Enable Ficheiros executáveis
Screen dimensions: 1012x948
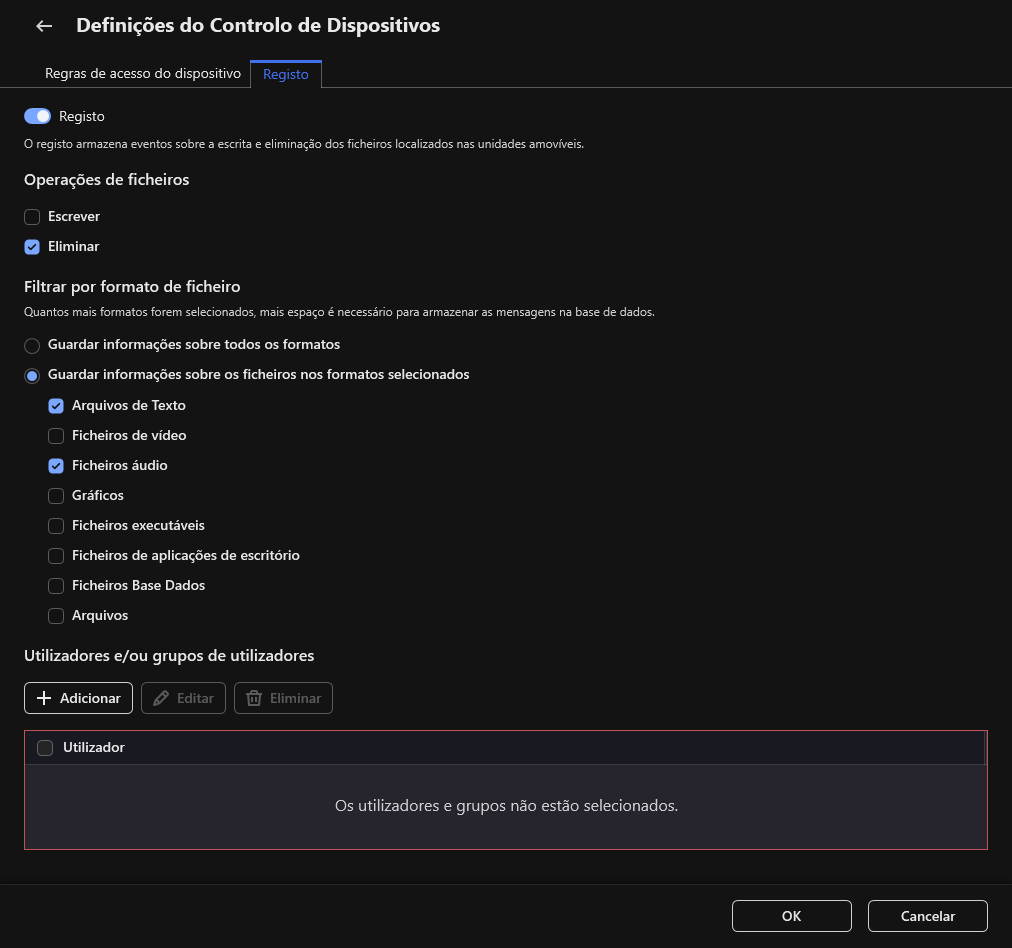[56, 525]
